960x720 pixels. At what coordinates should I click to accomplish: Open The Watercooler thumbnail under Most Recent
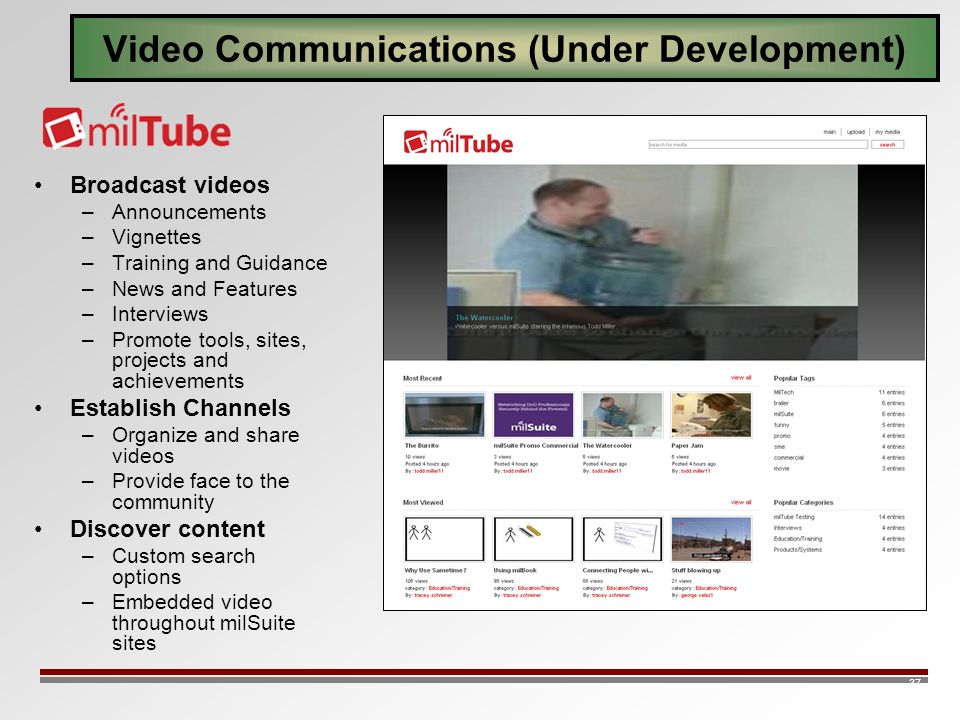coord(622,415)
